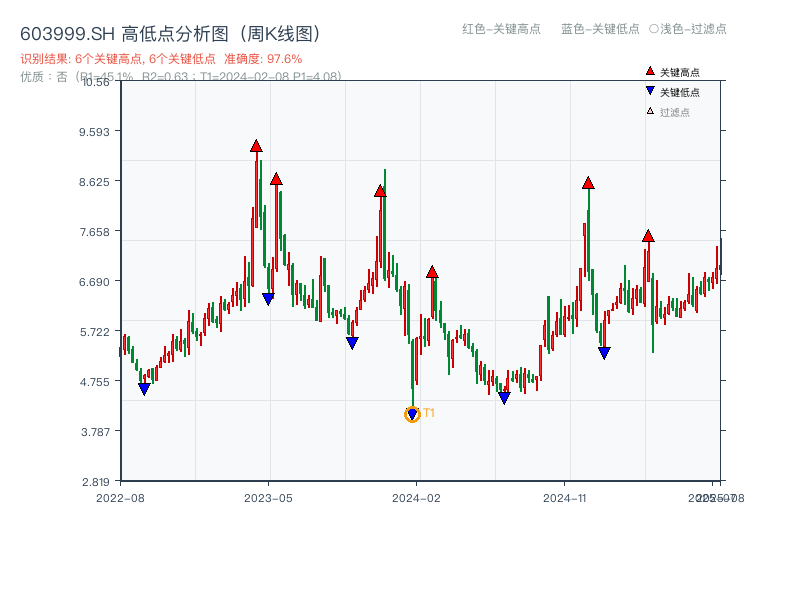Image resolution: width=800 pixels, height=600 pixels.
Task: Click the blue marker at the deepest trough
Action: tap(413, 413)
